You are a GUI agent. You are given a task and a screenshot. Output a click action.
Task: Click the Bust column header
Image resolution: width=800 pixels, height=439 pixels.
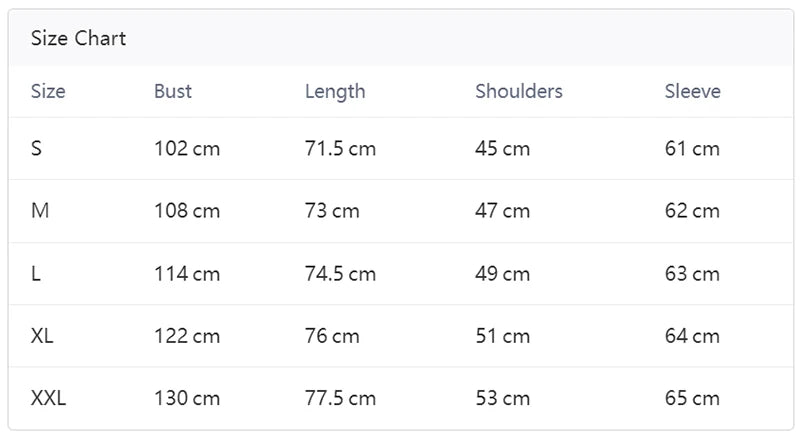(x=173, y=91)
